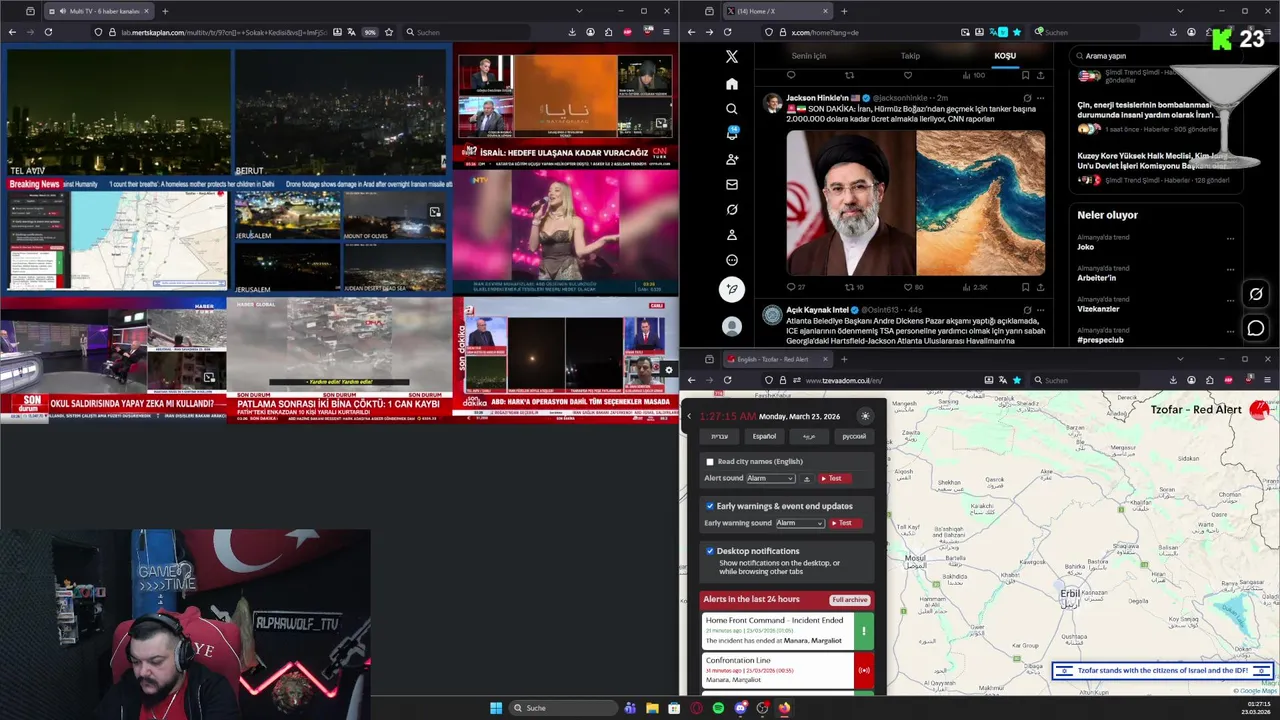Open Grok icon in the X sidebar
The image size is (1280, 720).
[x=732, y=210]
